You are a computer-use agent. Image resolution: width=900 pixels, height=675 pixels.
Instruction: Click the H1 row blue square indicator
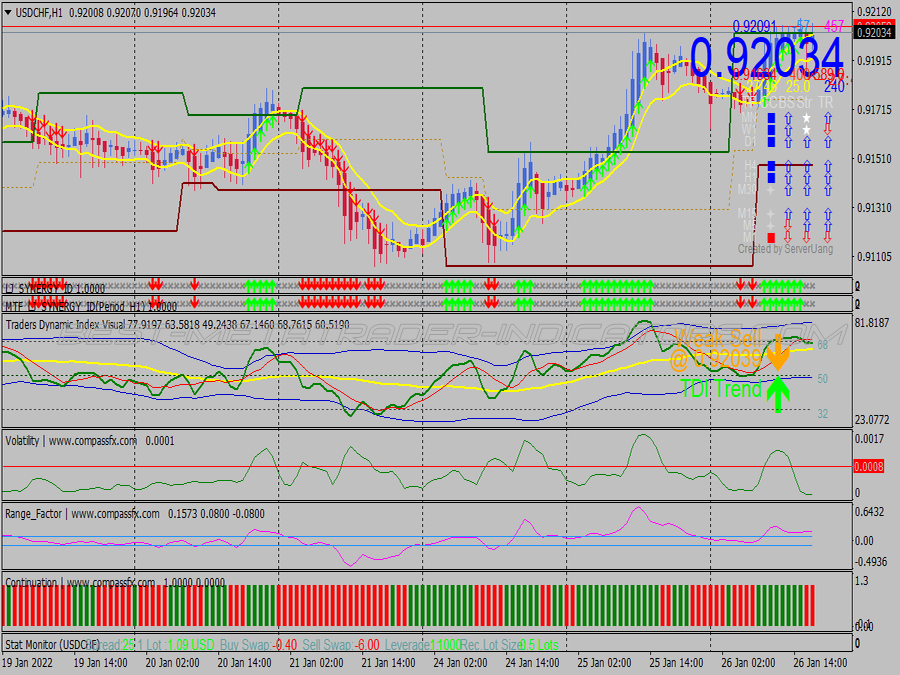pyautogui.click(x=771, y=177)
